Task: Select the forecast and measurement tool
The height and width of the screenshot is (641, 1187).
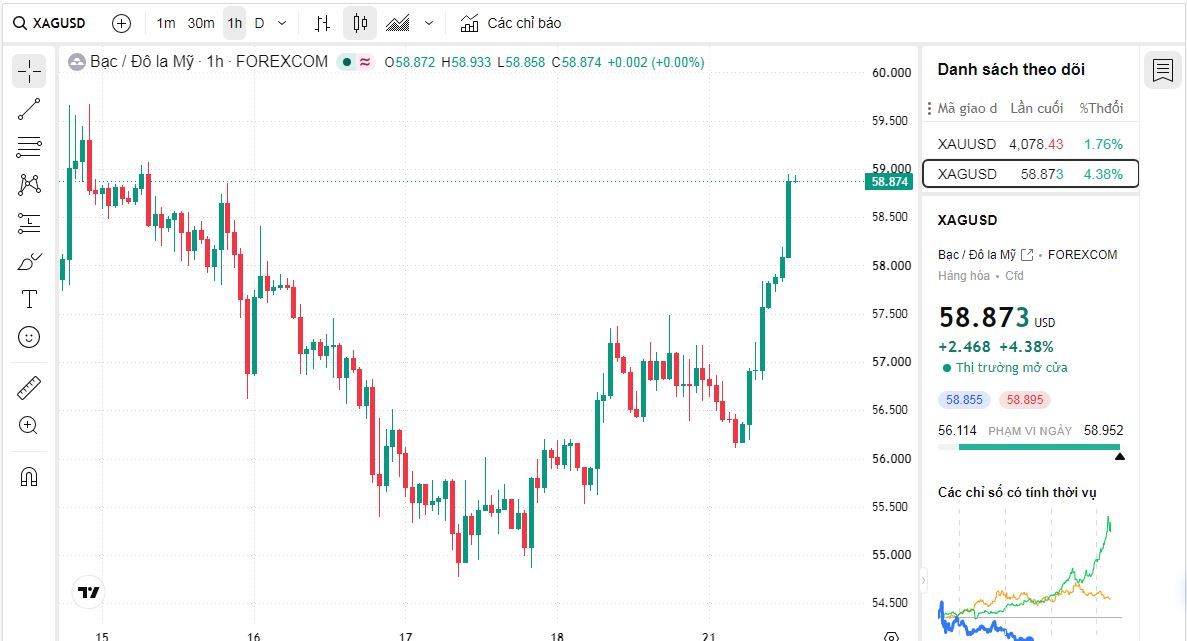Action: pyautogui.click(x=29, y=222)
